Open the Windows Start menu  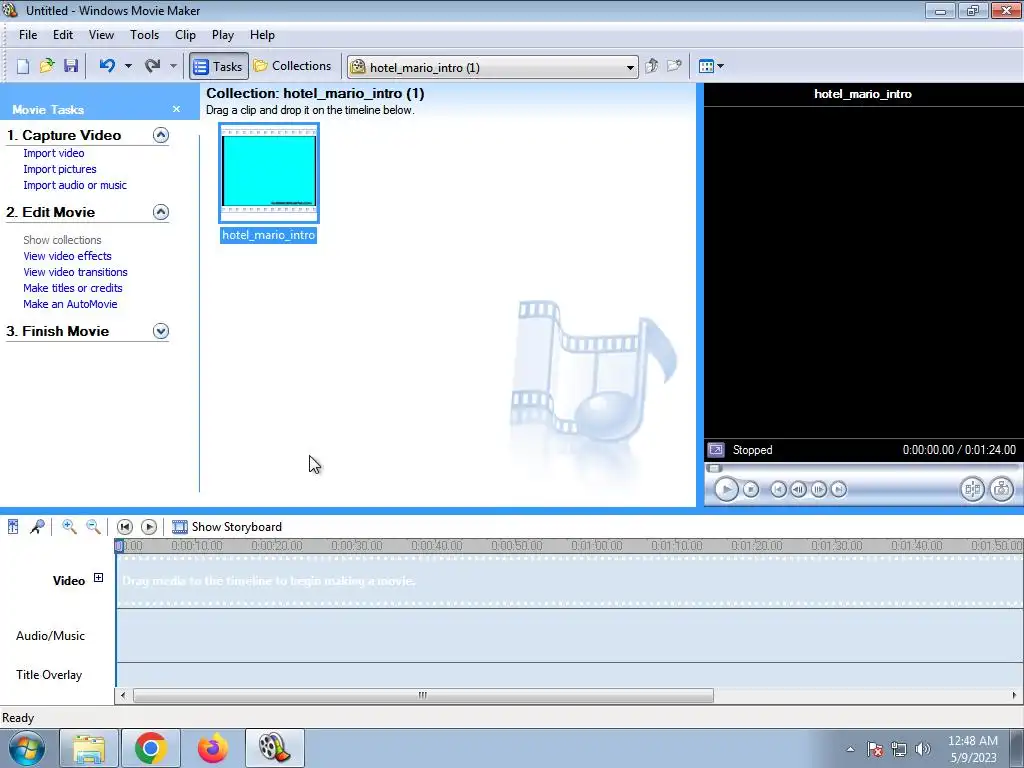coord(26,748)
